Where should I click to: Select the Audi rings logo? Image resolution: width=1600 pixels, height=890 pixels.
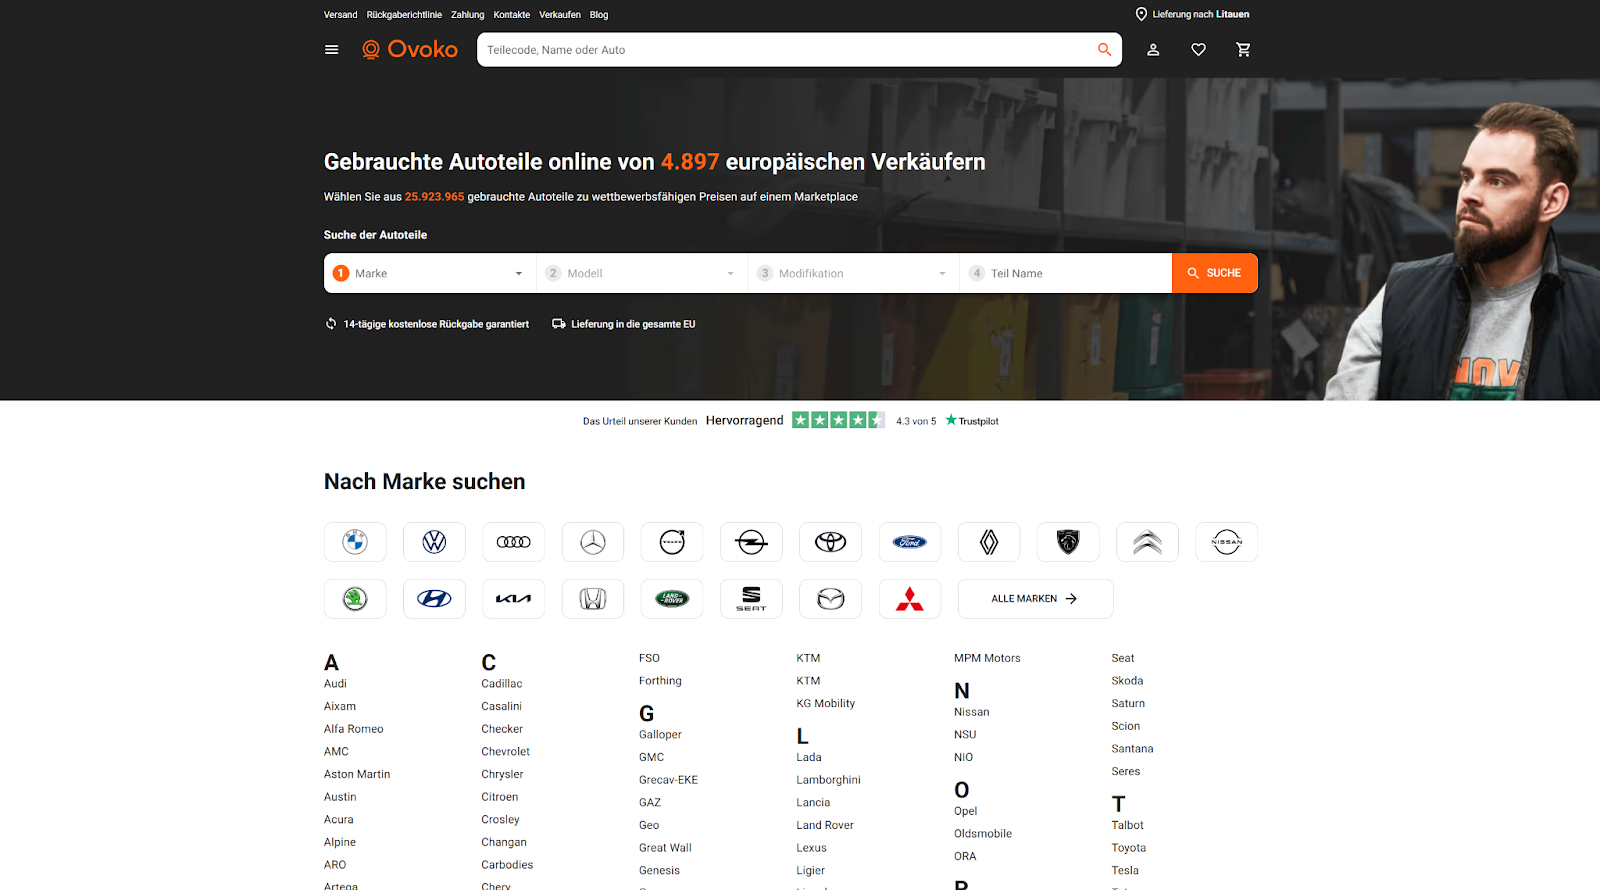tap(514, 542)
